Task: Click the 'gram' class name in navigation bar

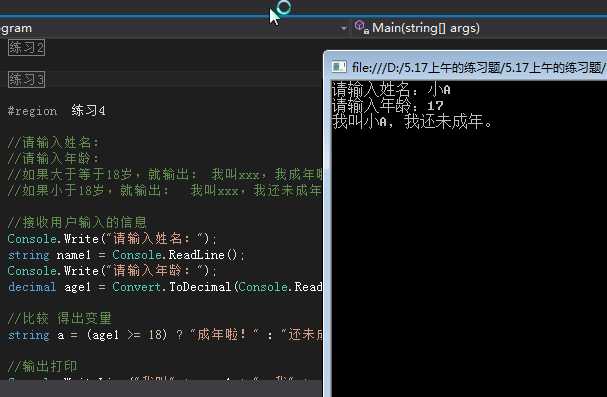Action: point(16,28)
